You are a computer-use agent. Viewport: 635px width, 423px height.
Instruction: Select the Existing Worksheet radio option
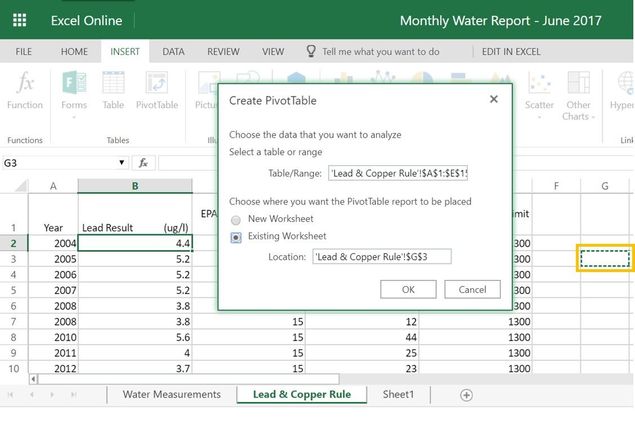point(236,237)
